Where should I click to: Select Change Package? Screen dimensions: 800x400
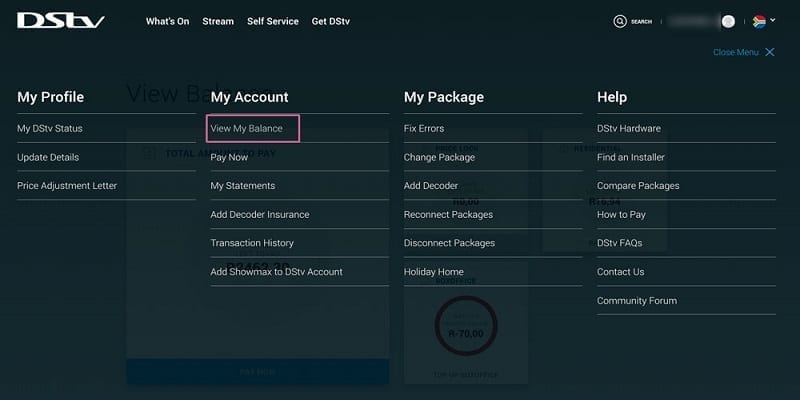pyautogui.click(x=439, y=157)
